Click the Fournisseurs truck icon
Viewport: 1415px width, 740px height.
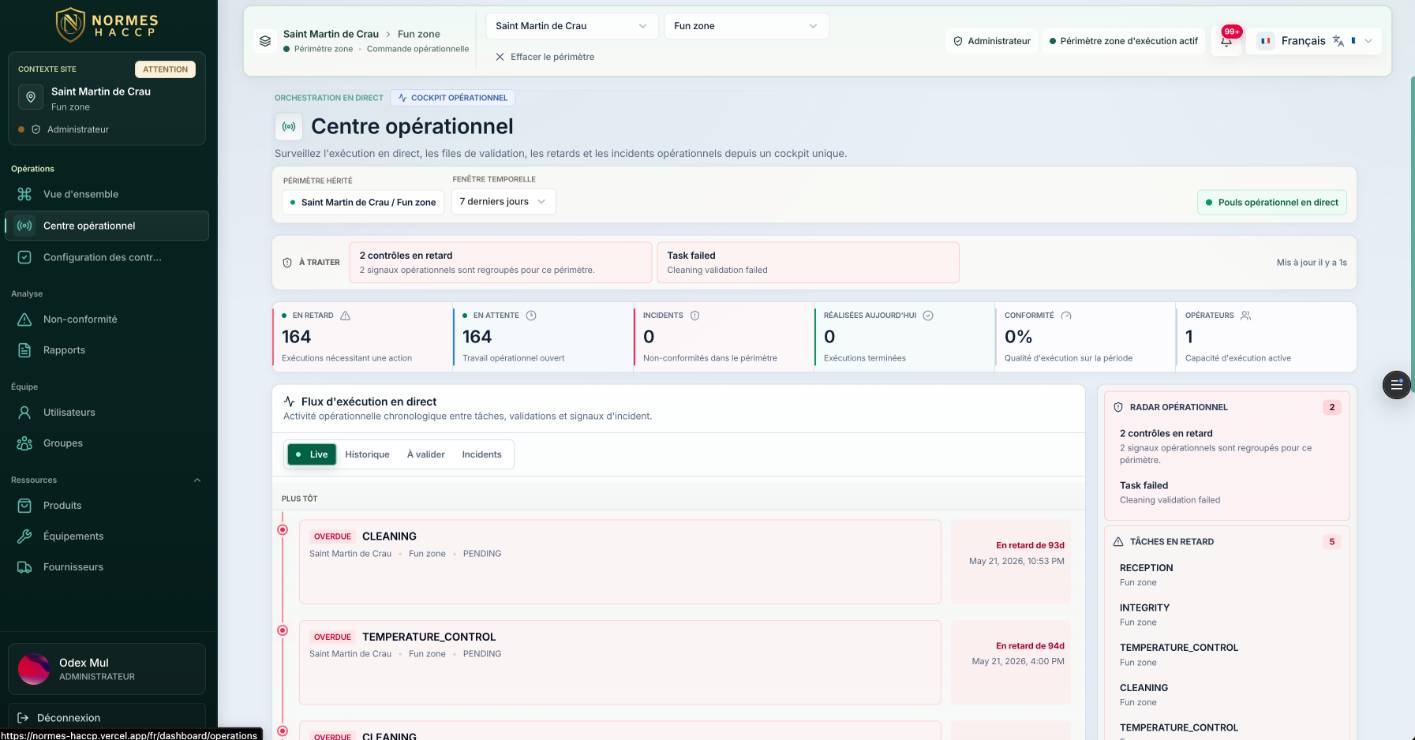click(x=25, y=567)
